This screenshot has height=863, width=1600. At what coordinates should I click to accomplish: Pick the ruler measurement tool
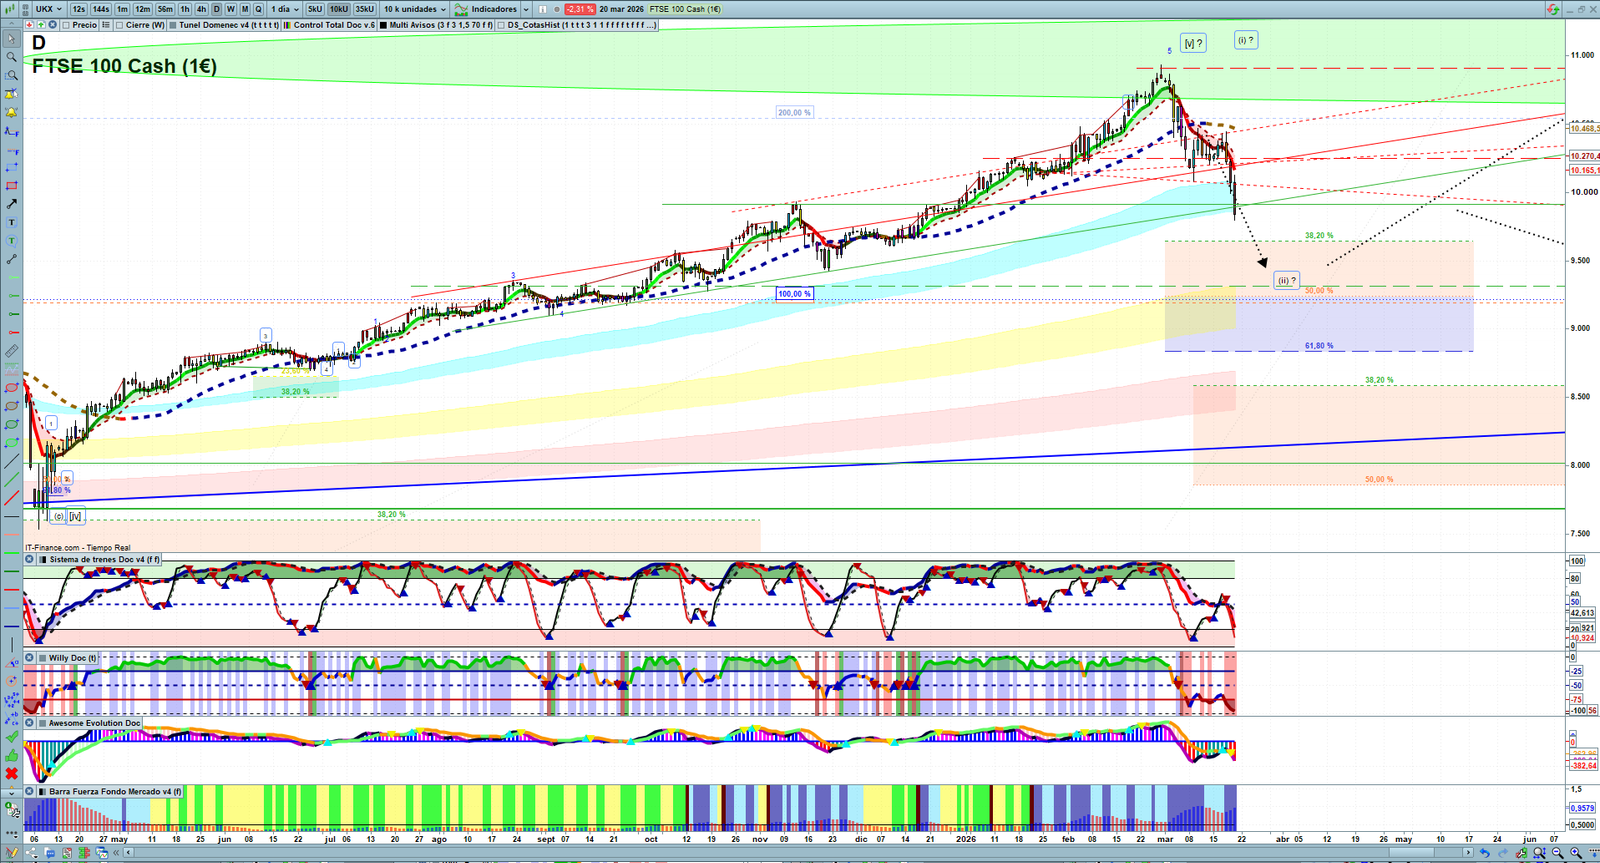pos(11,351)
